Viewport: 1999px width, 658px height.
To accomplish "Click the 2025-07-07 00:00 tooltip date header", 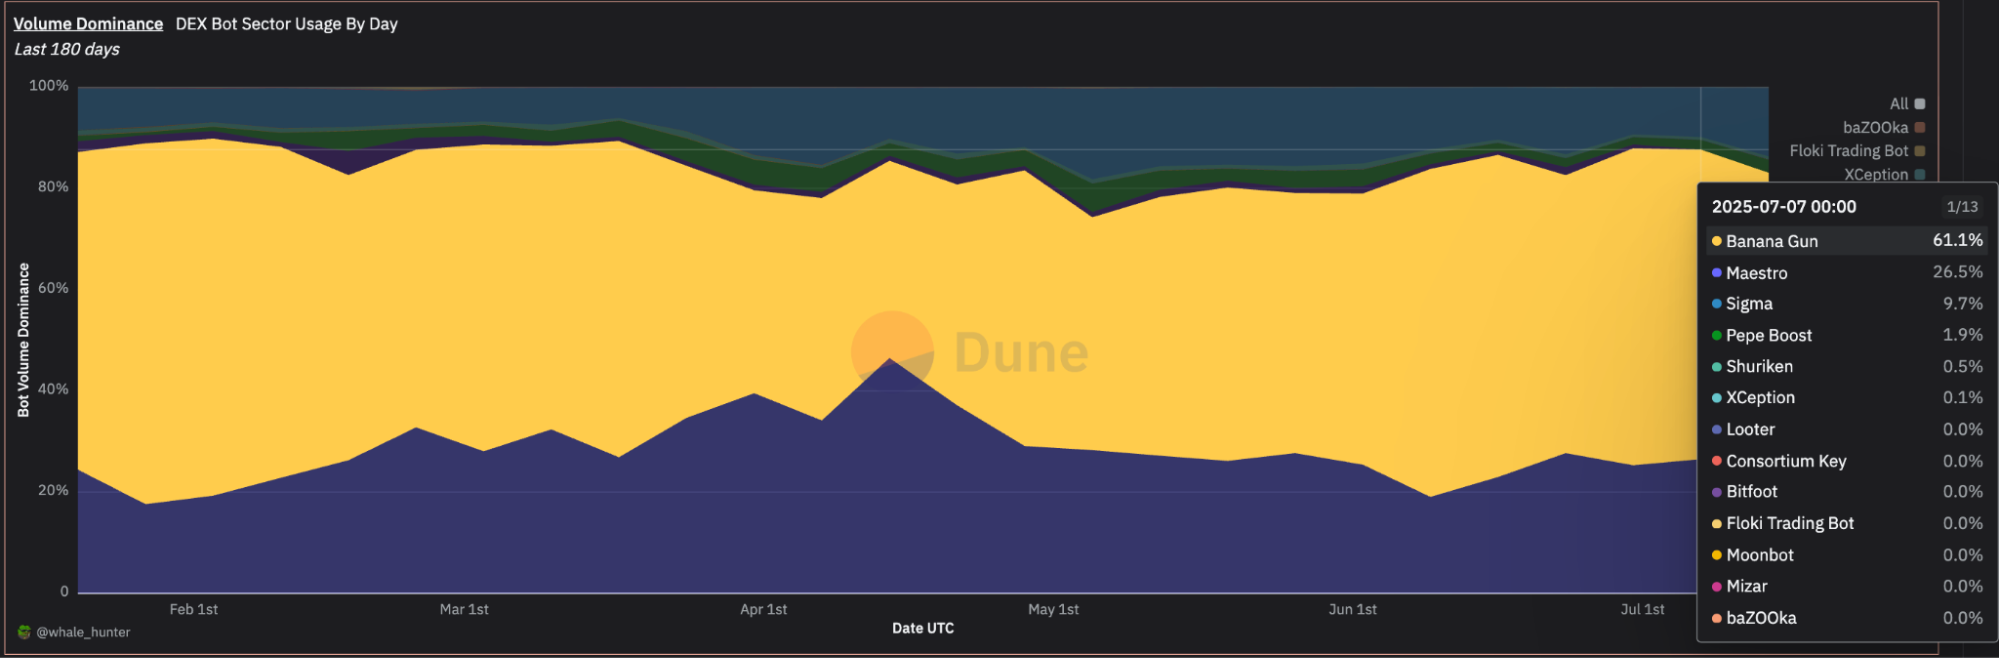I will coord(1784,207).
